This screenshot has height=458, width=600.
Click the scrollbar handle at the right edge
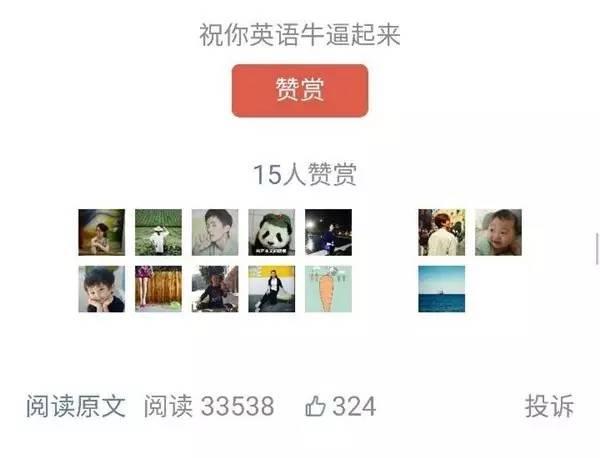click(597, 248)
